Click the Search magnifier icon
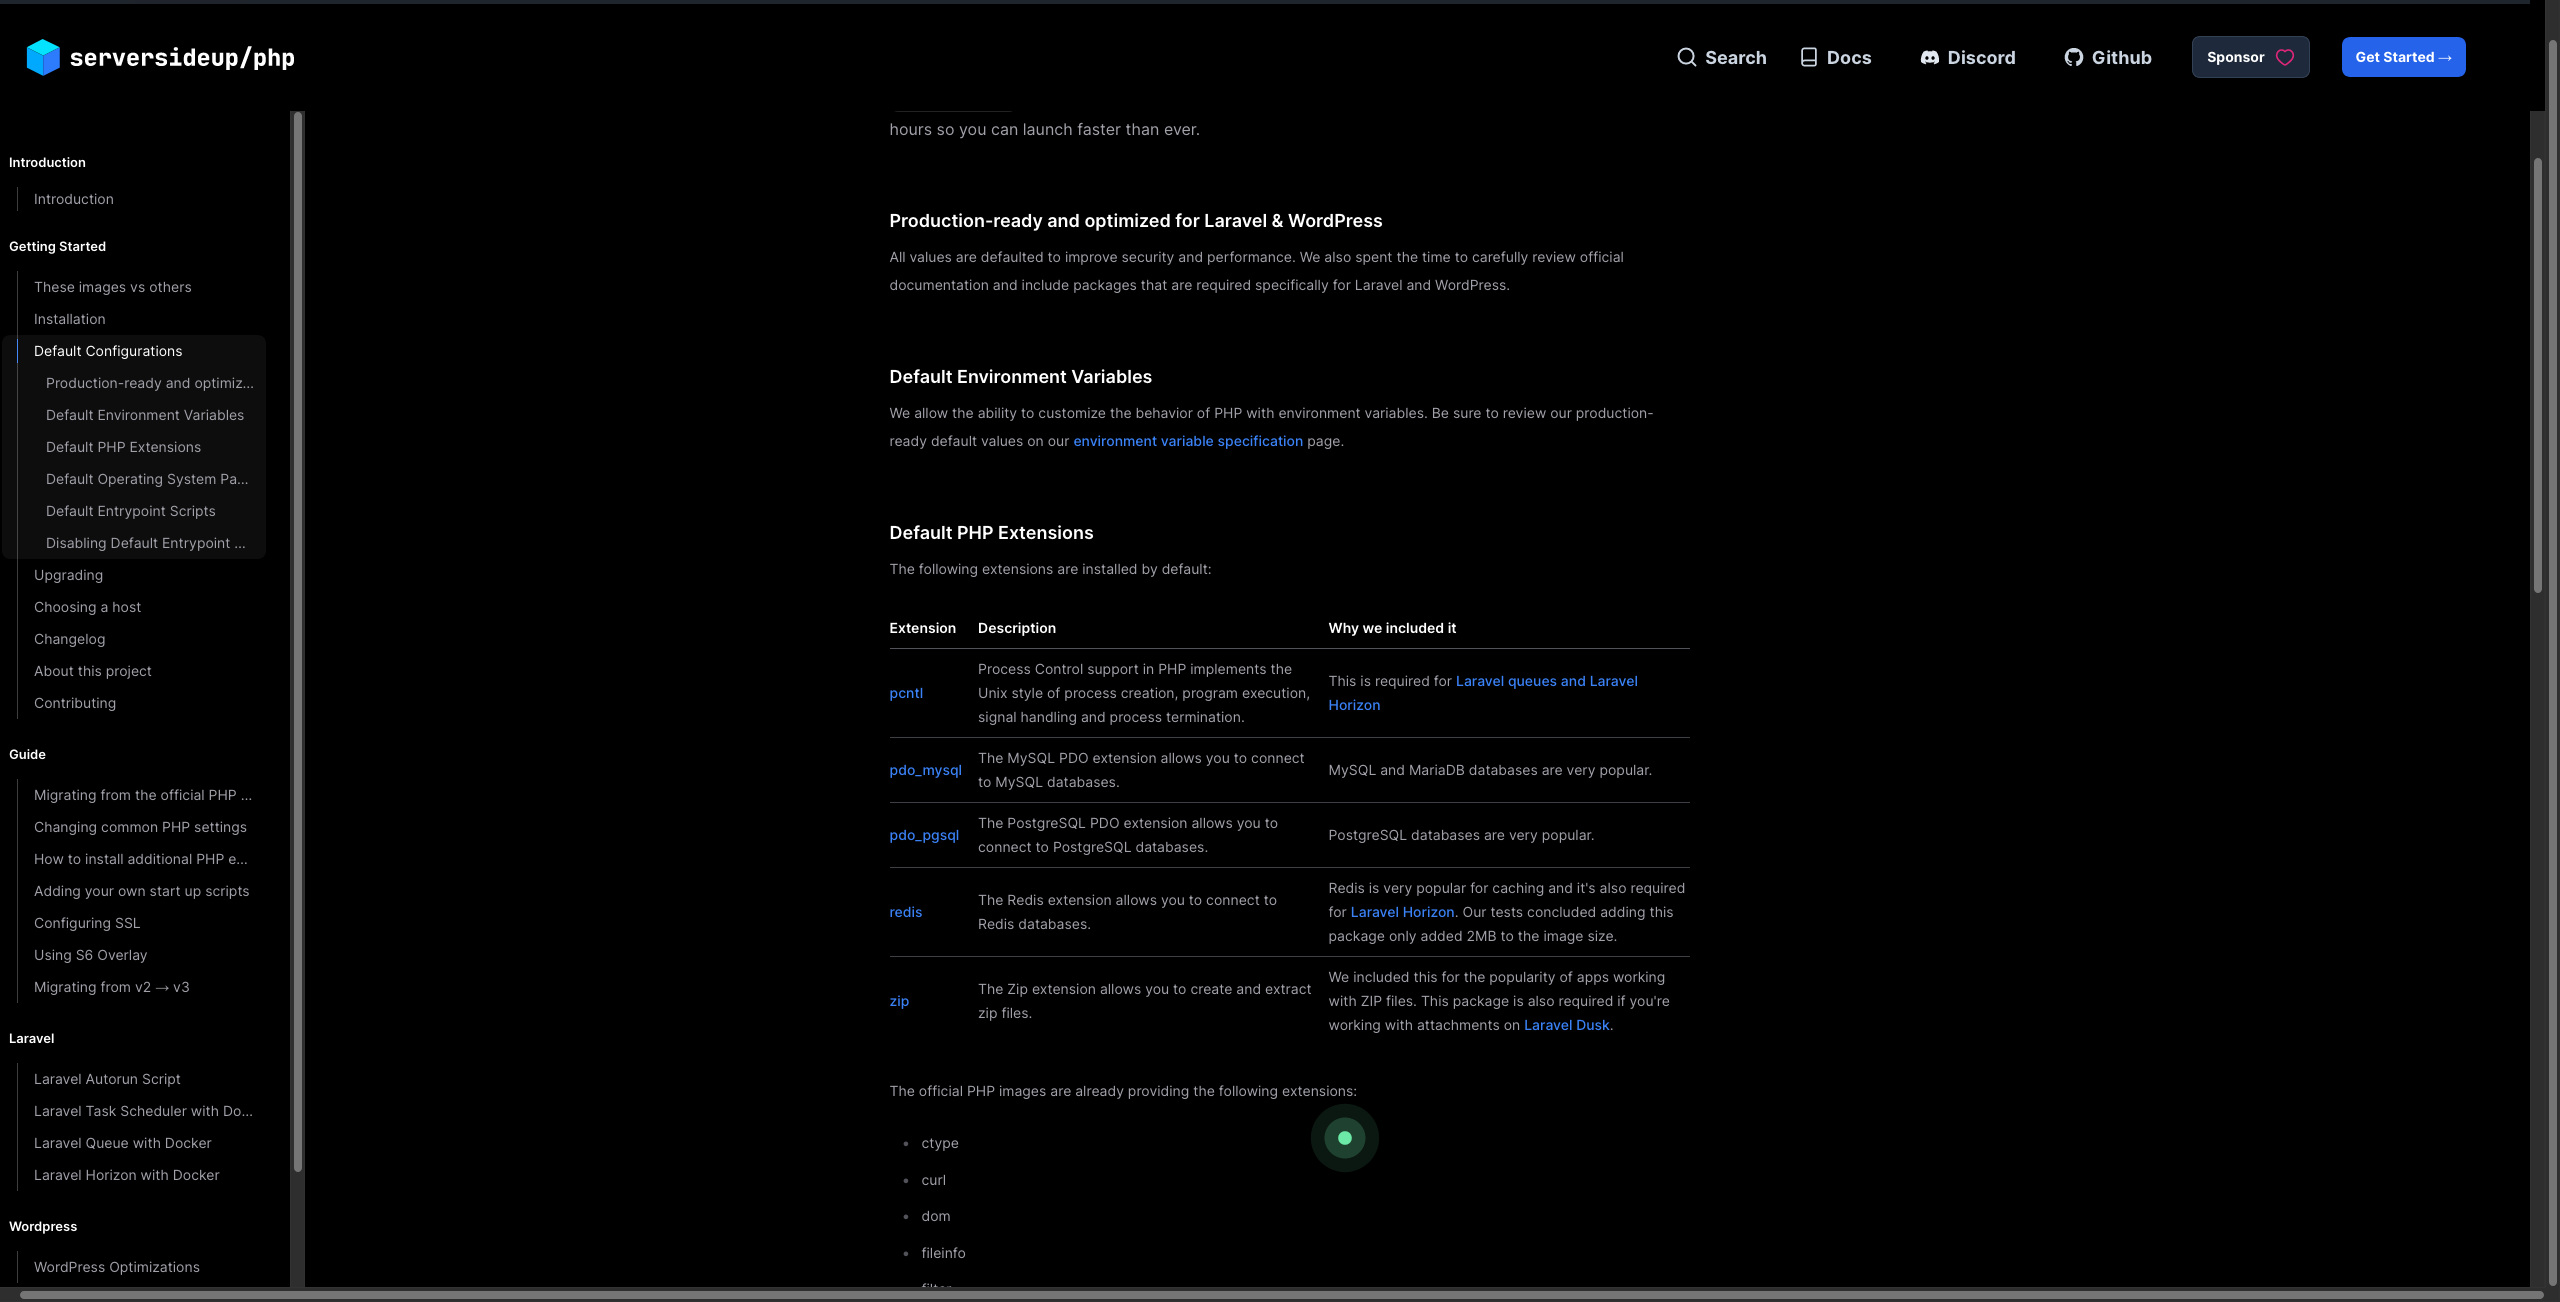The image size is (2560, 1302). point(1686,57)
